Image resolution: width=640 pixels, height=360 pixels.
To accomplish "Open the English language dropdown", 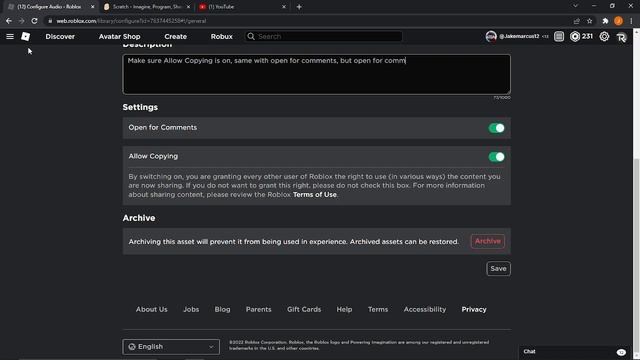I will [171, 347].
